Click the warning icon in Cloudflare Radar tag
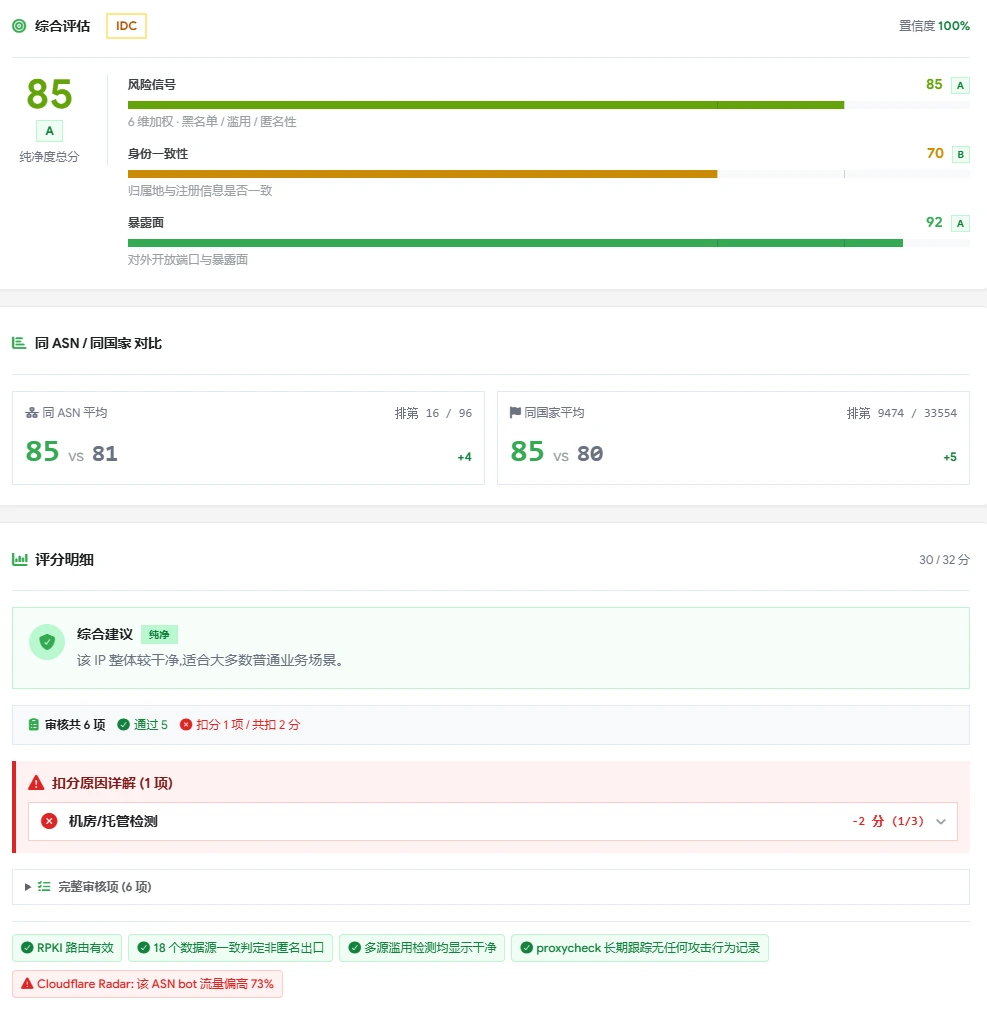 click(27, 984)
